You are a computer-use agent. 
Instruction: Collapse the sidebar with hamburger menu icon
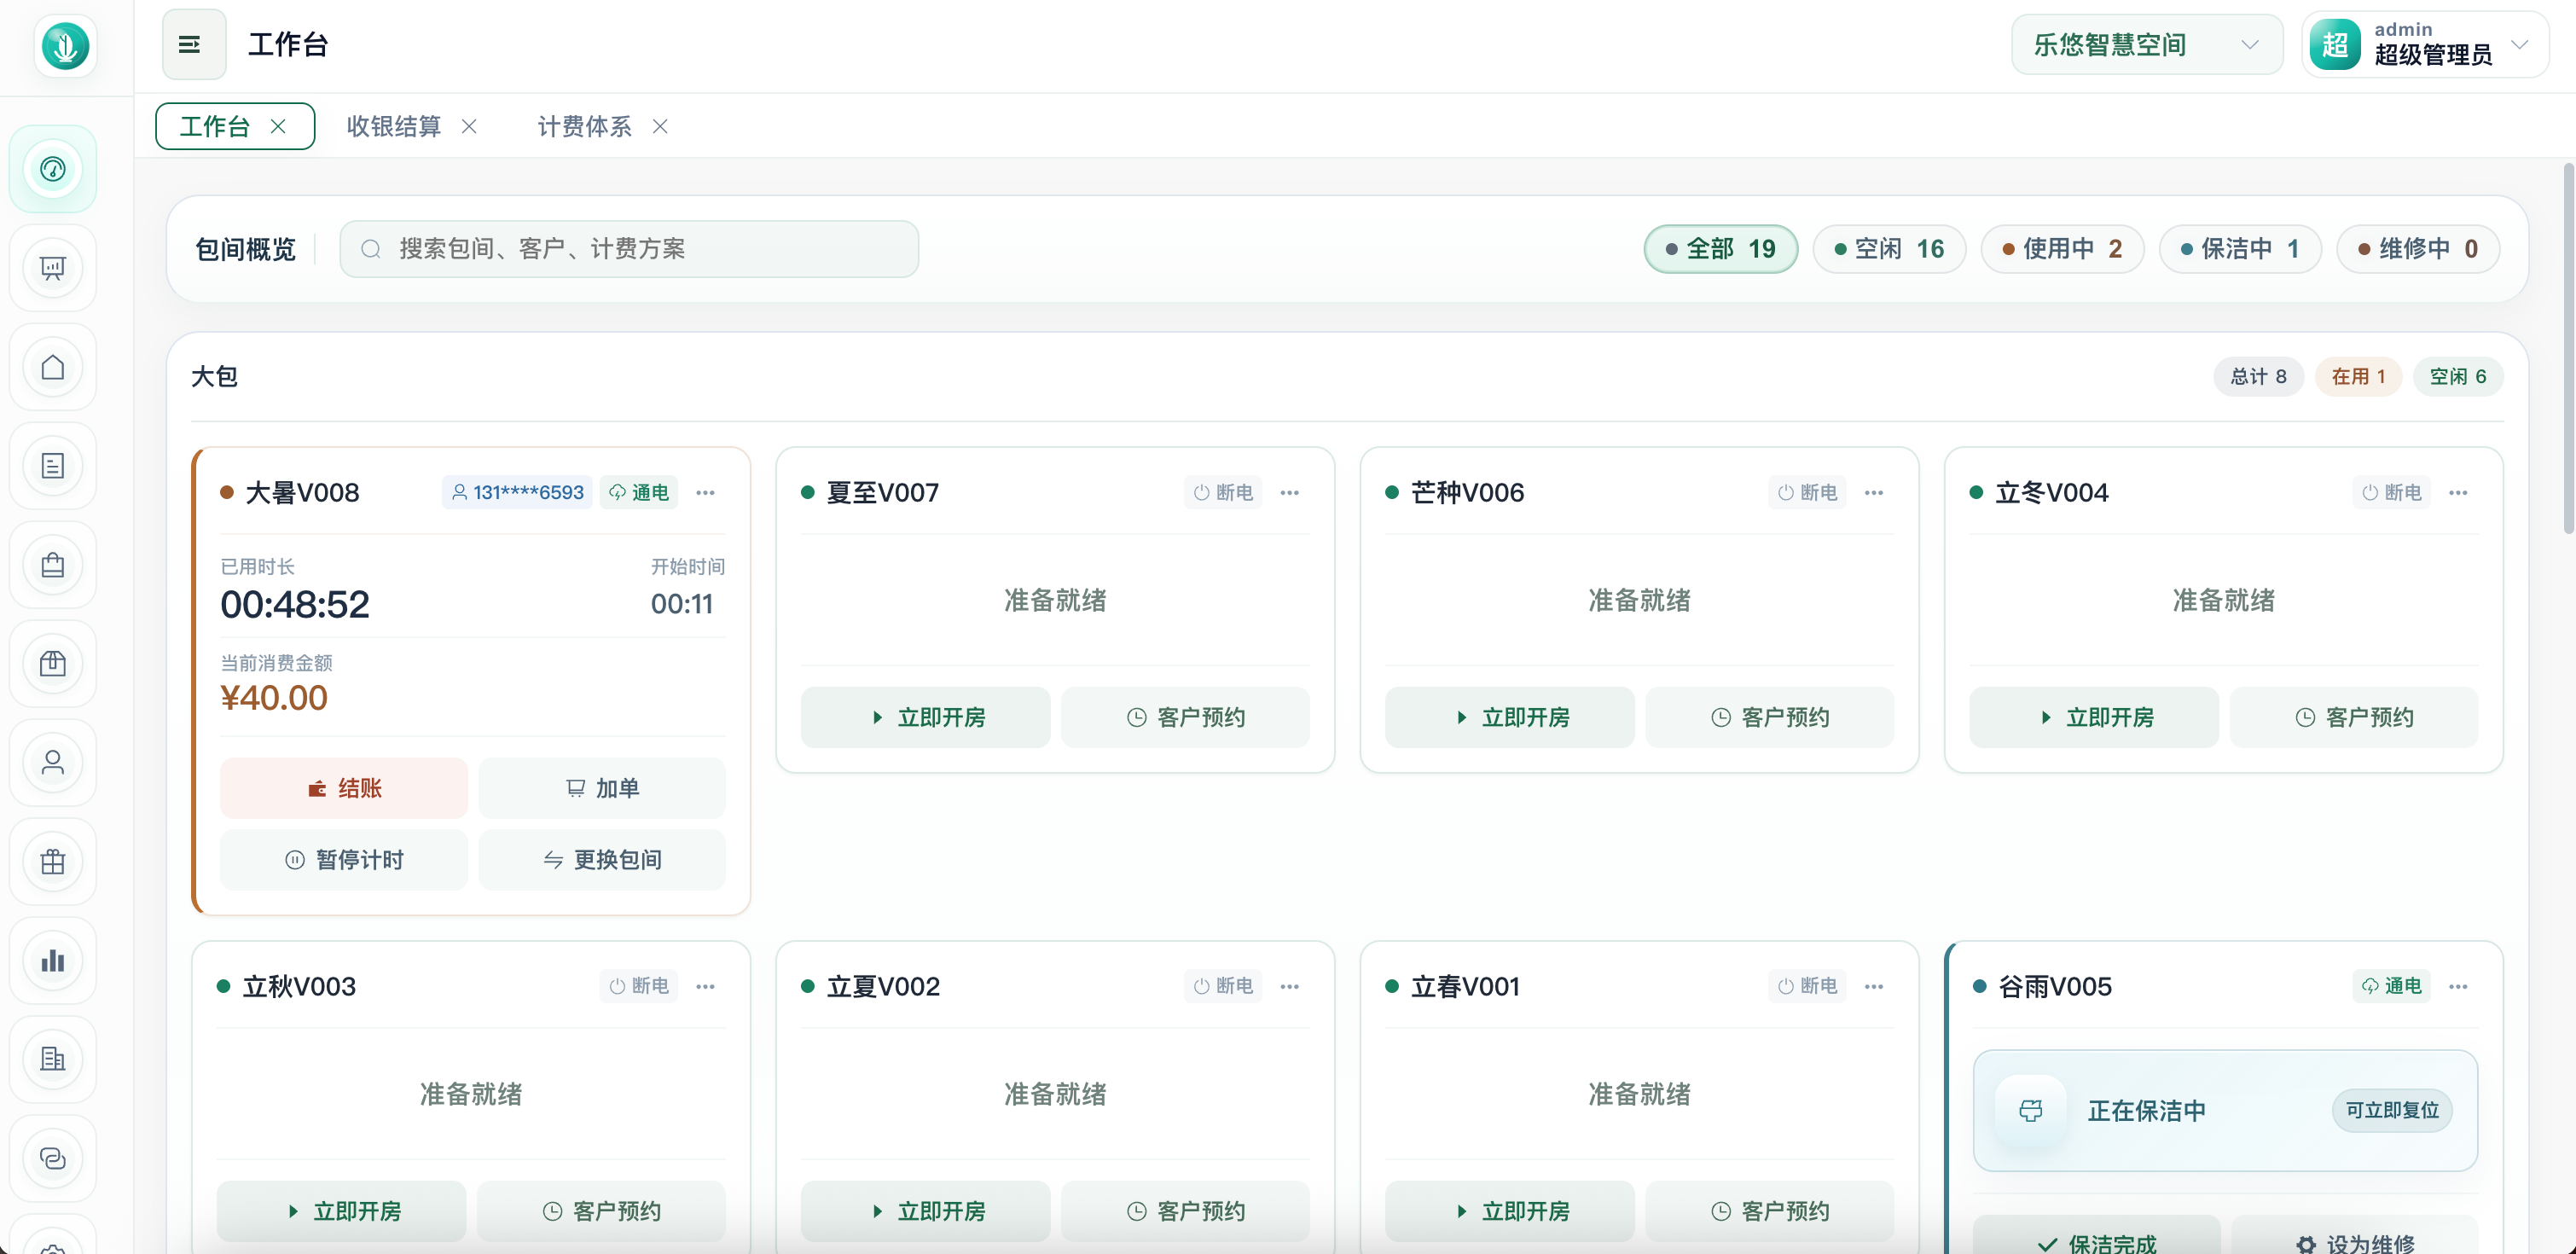click(x=190, y=45)
